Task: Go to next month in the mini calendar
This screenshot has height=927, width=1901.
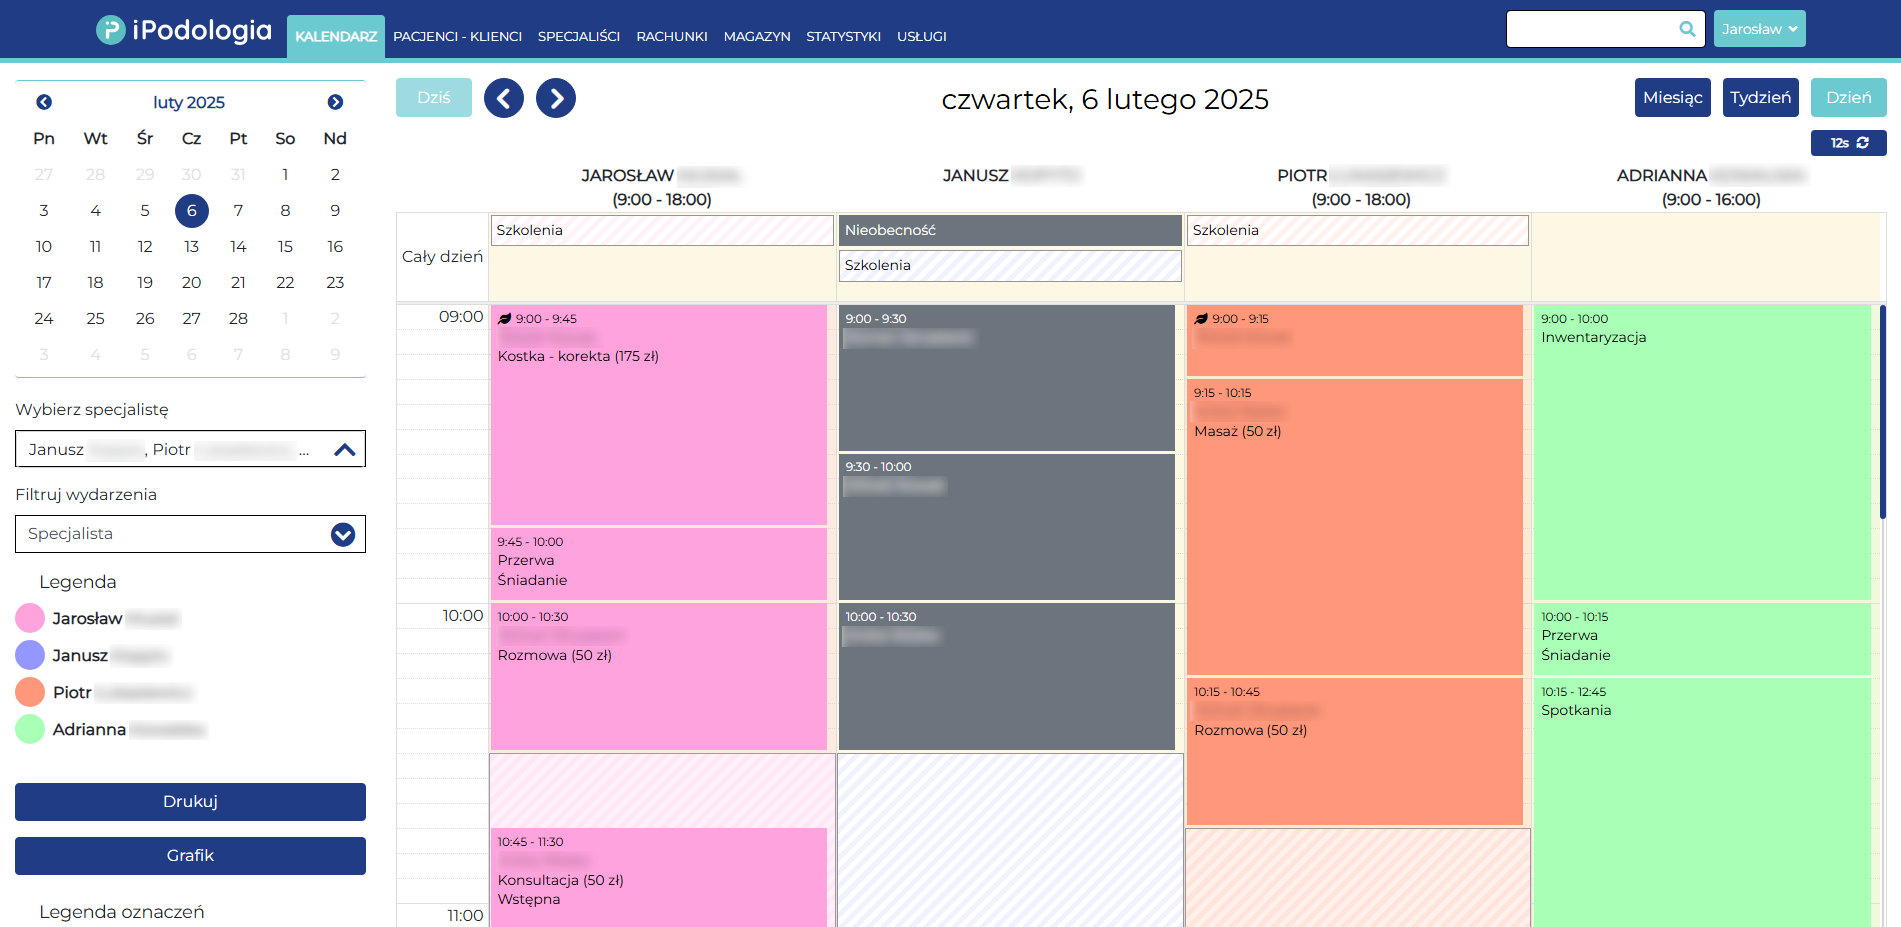Action: pos(335,101)
